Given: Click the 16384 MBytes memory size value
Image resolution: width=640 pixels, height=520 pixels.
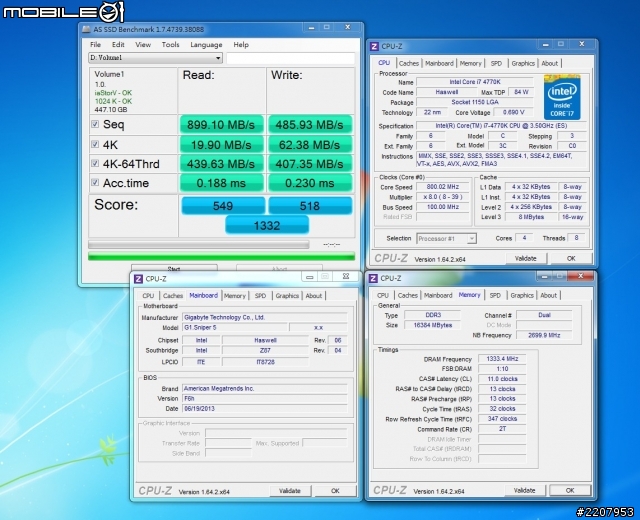Looking at the screenshot, I should click(433, 325).
